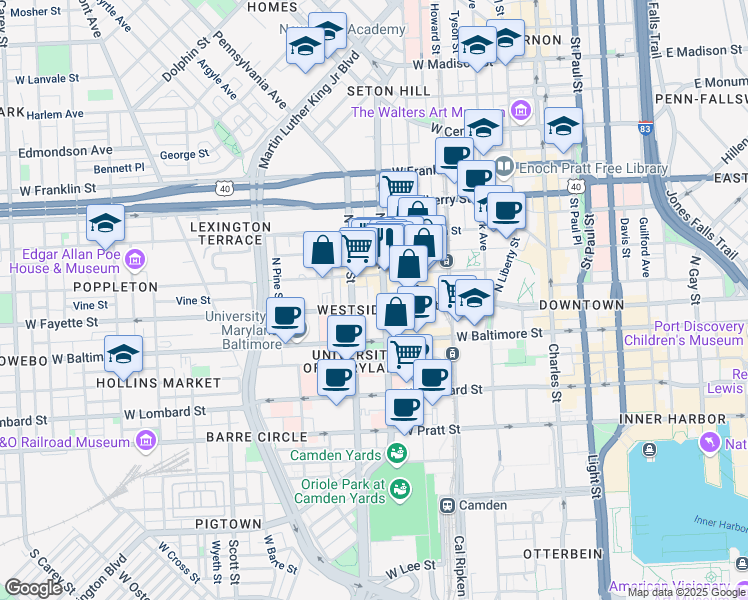Click the school marker right of Walters Art Museum
Screen dimensions: 748x600
(x=563, y=127)
